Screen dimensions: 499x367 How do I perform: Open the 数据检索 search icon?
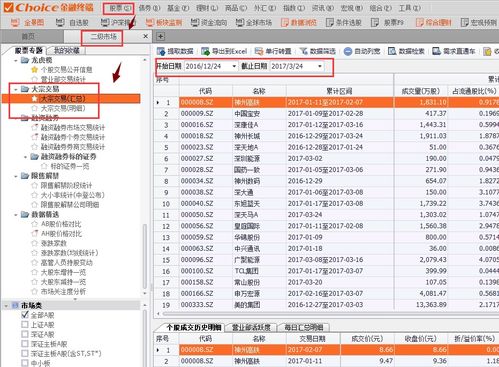[x=392, y=51]
